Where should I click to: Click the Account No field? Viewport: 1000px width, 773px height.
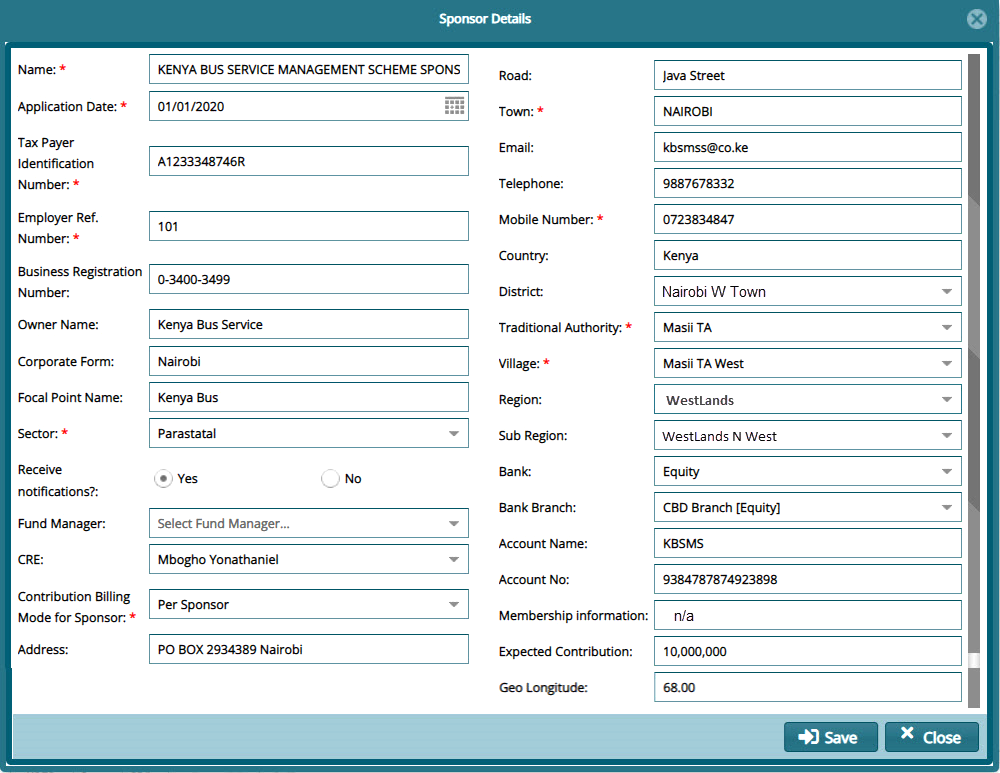(x=807, y=579)
